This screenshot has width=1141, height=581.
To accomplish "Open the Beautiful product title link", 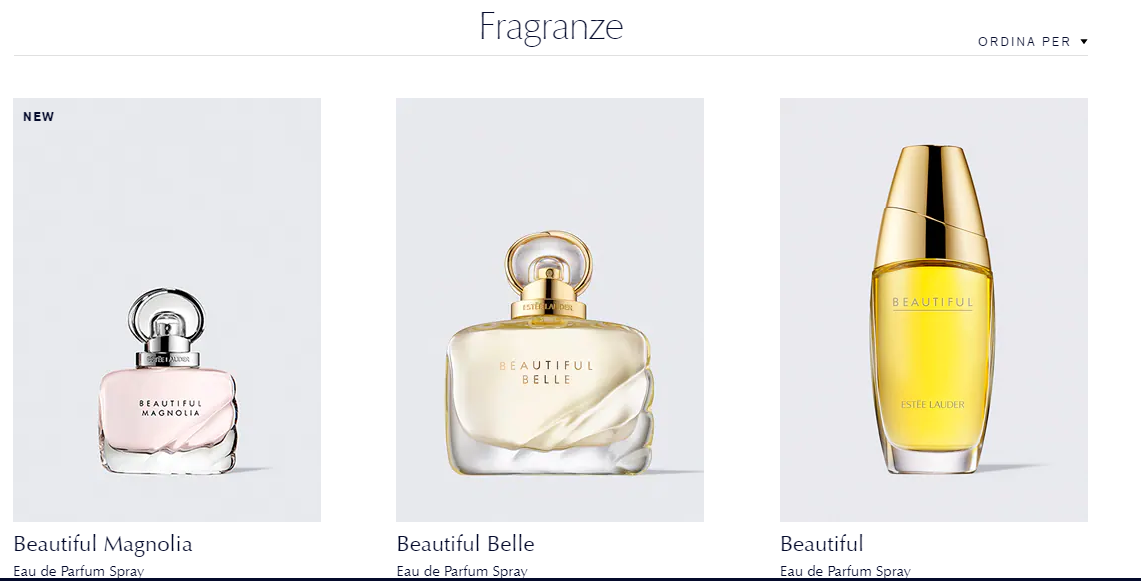I will point(822,544).
